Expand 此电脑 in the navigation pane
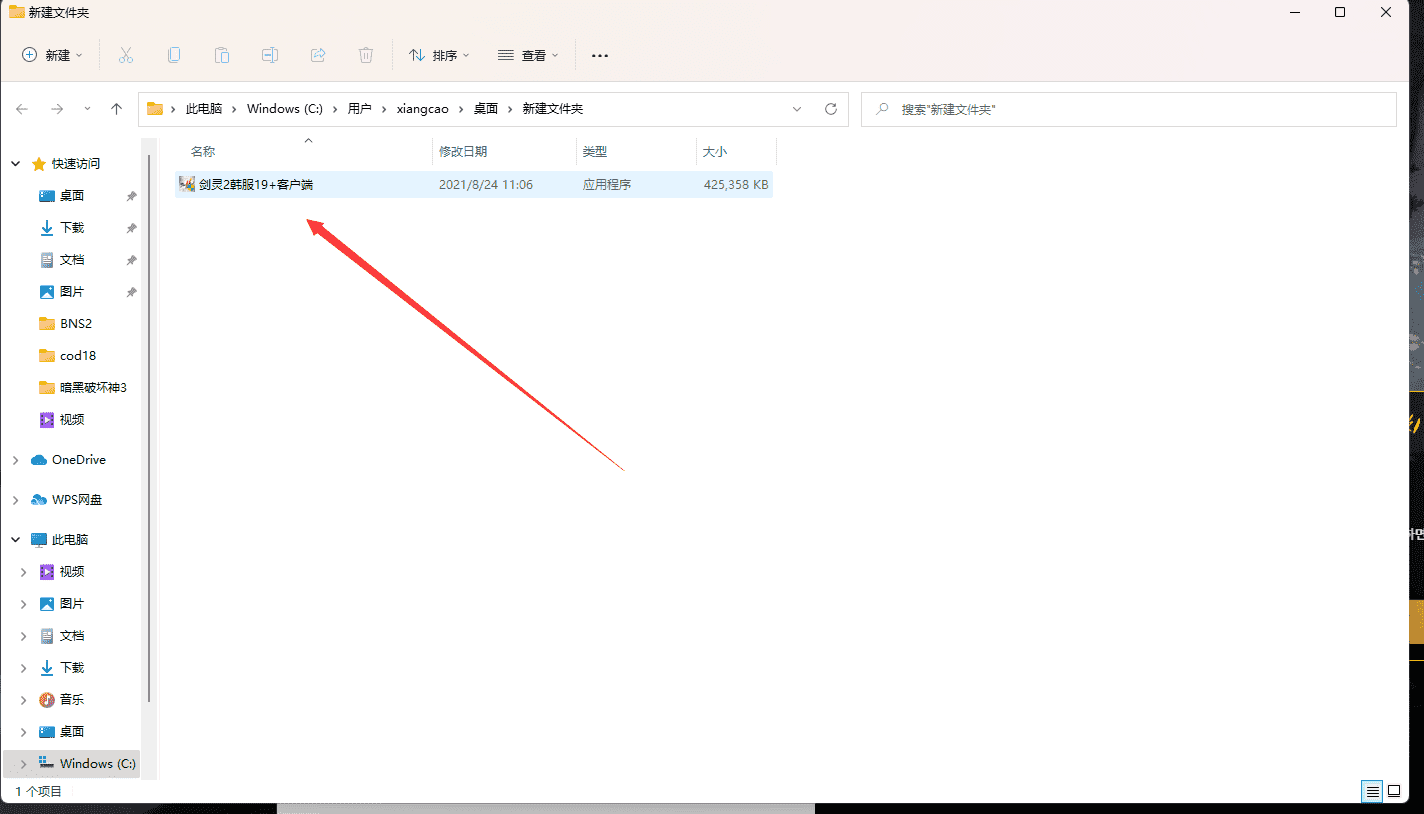Screen dimensions: 1424x814 [x=16, y=539]
